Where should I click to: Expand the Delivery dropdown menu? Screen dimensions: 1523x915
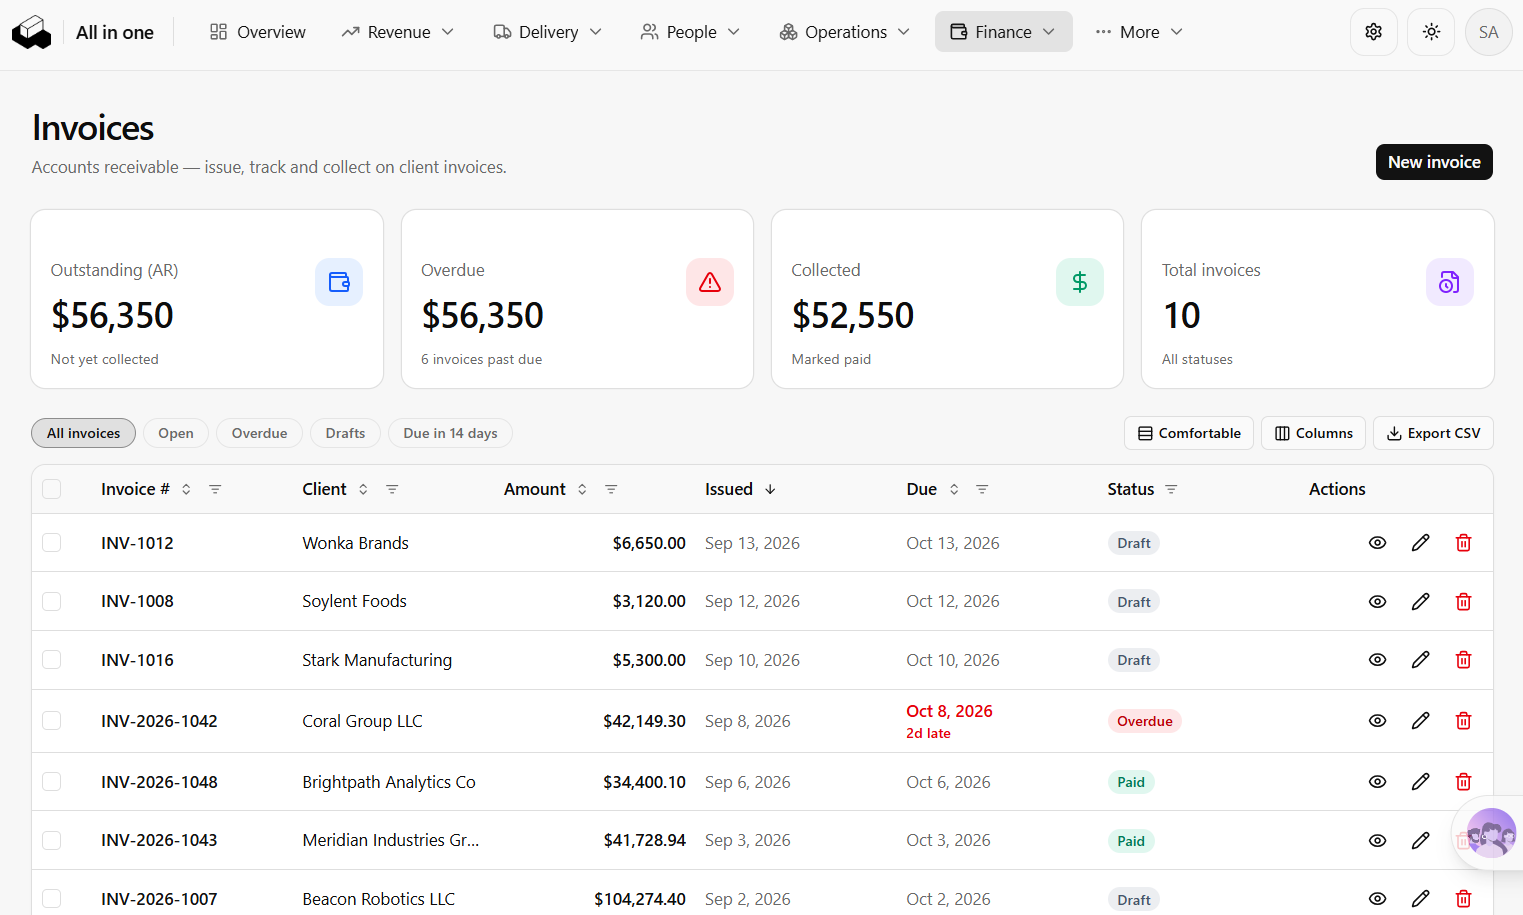548,32
